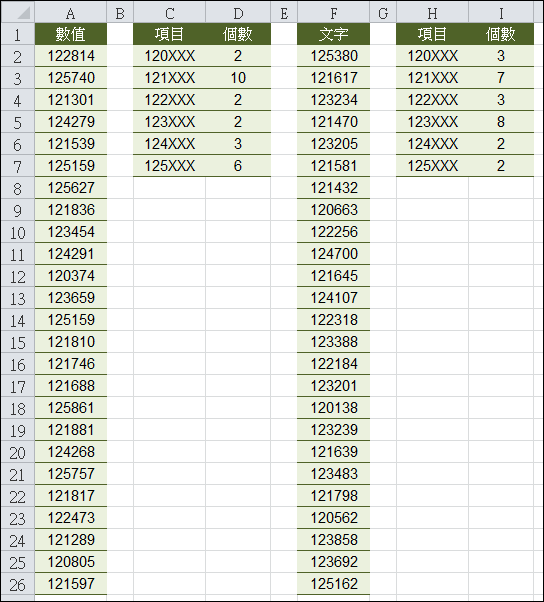Select cell 125162 in column F
The height and width of the screenshot is (602, 544).
334,584
